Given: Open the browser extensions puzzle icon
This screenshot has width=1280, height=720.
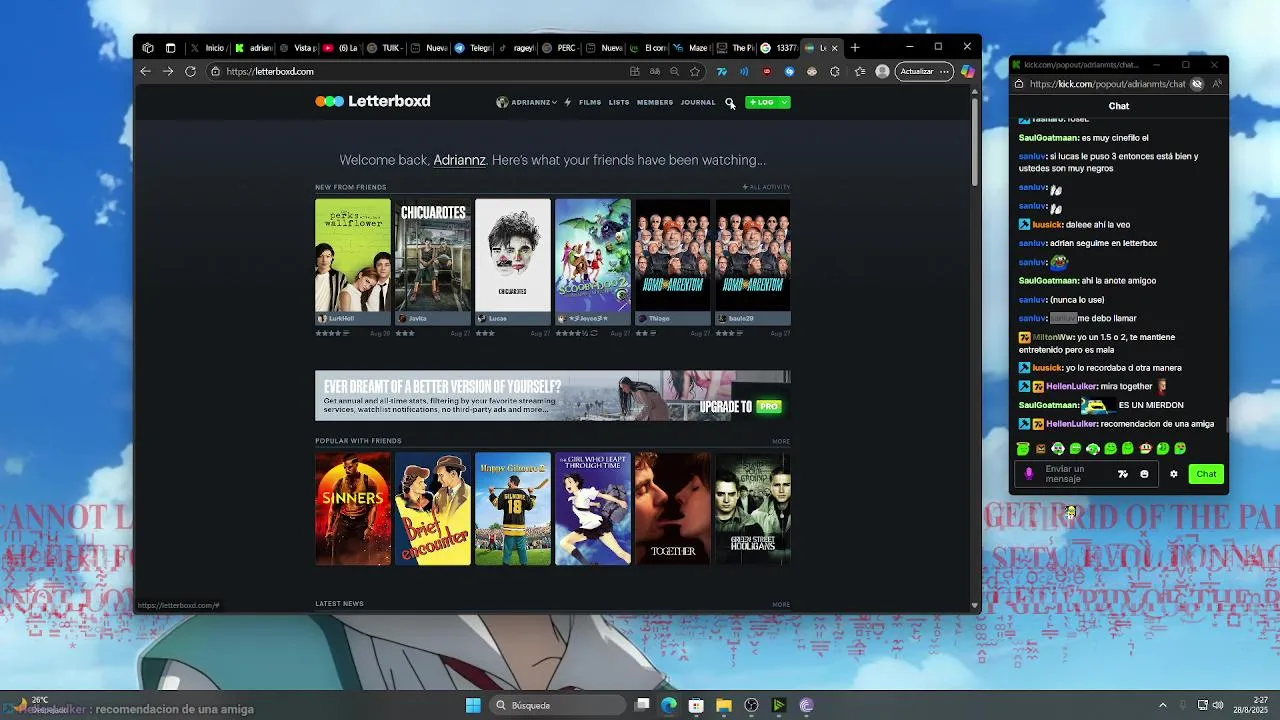Looking at the screenshot, I should coord(835,71).
